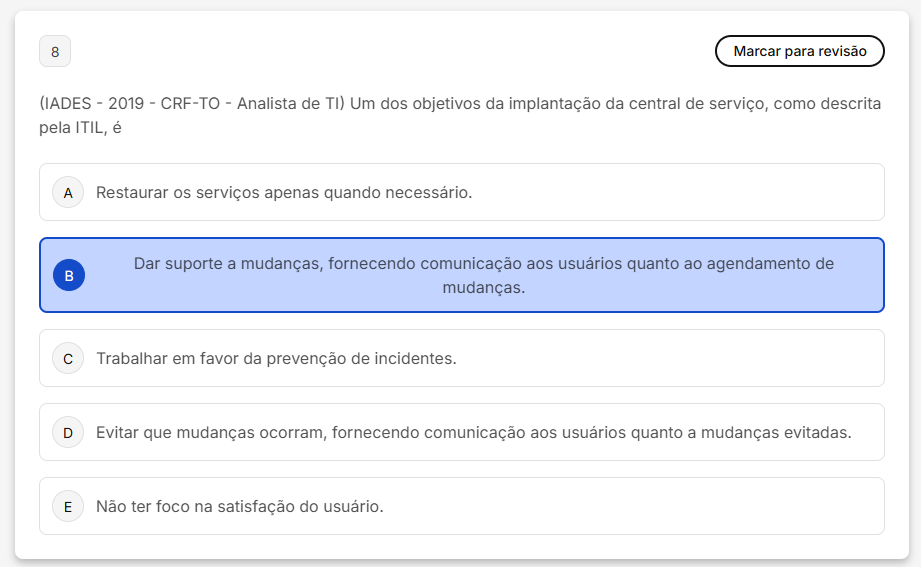The width and height of the screenshot is (921, 567).
Task: Select answer text "Restaurar os serviços apenas quando necessário"
Action: point(283,192)
